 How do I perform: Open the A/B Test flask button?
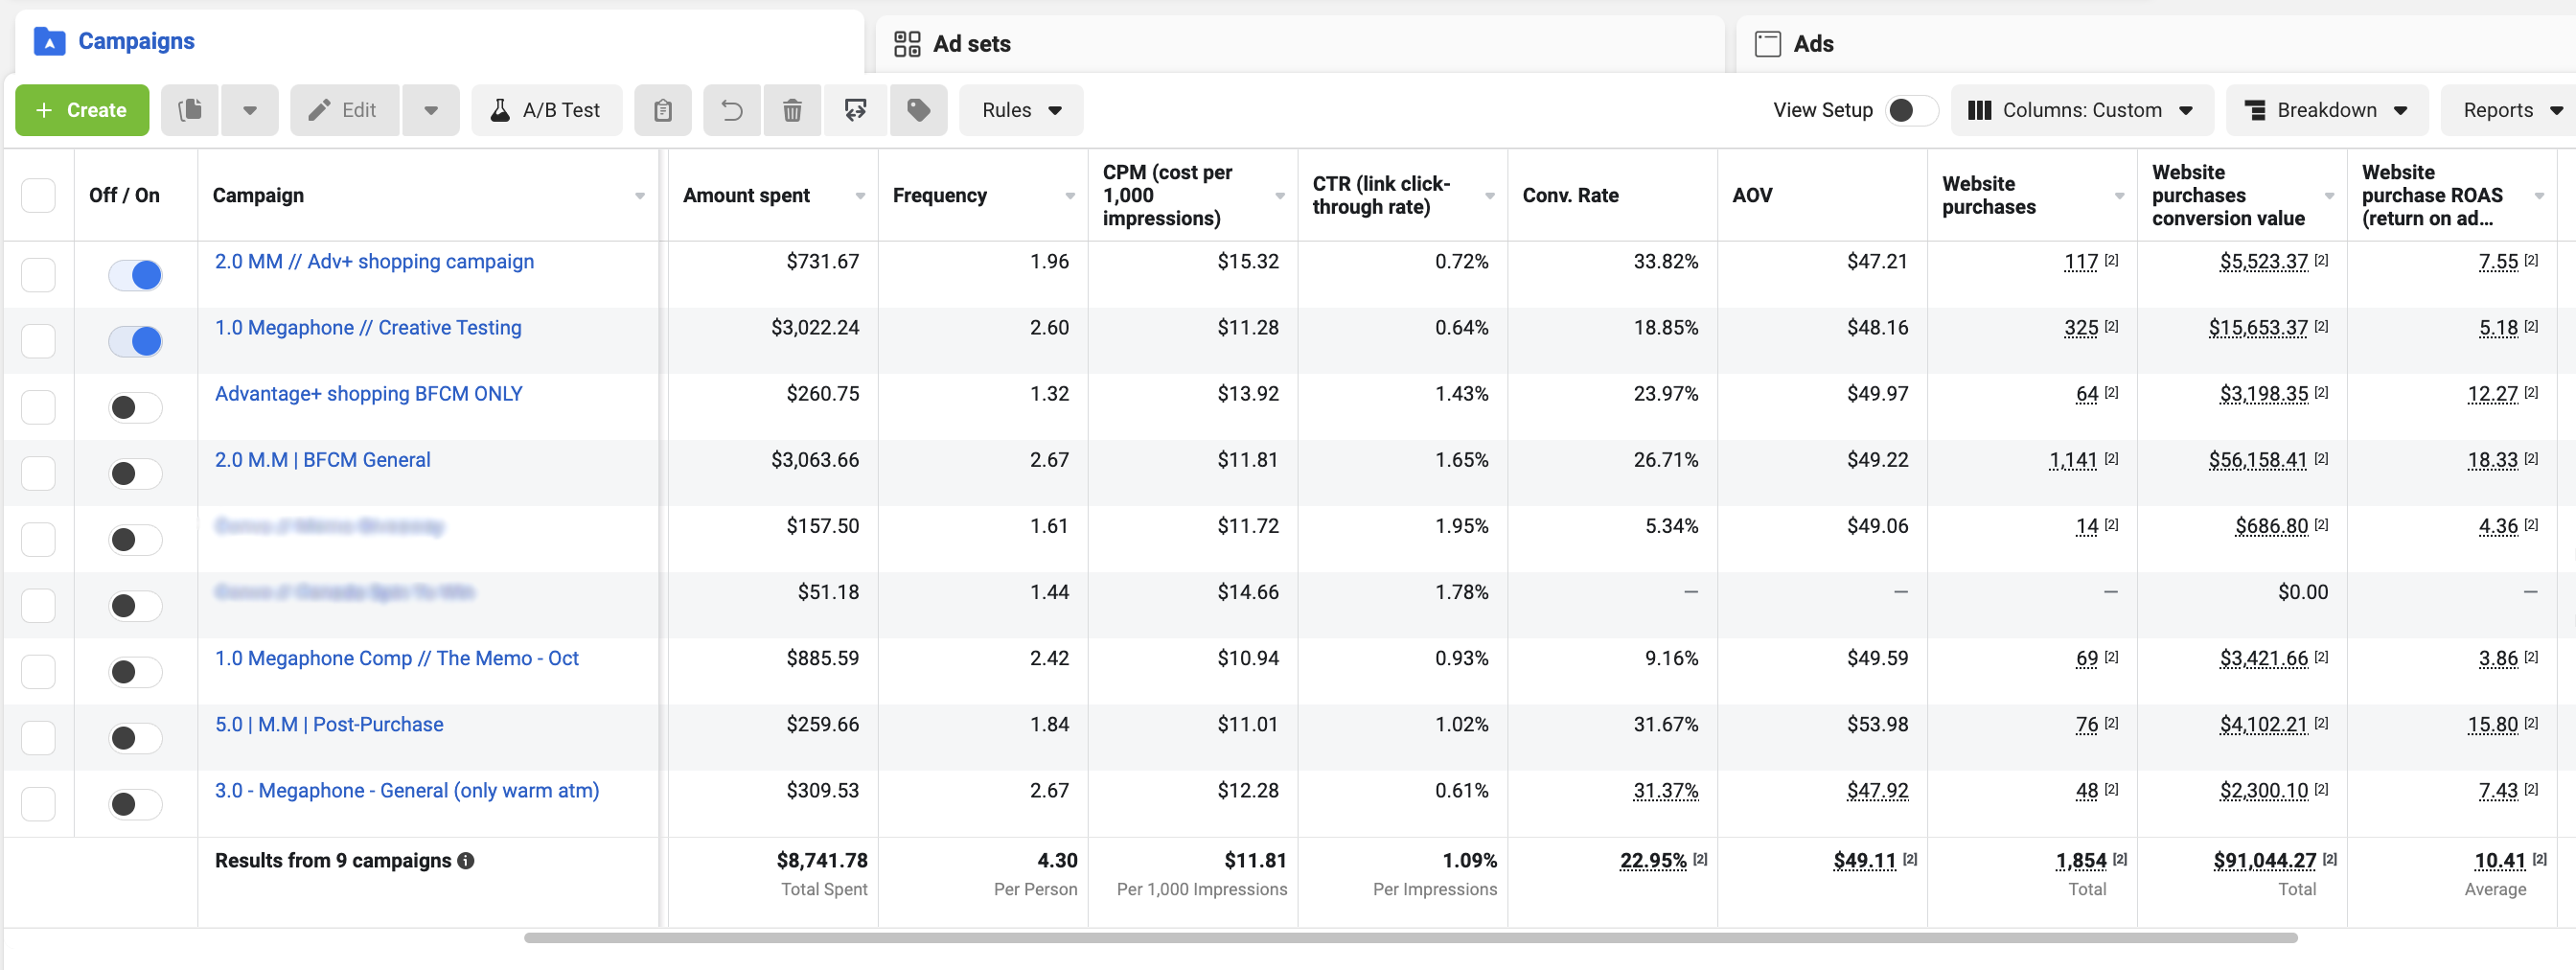click(546, 110)
